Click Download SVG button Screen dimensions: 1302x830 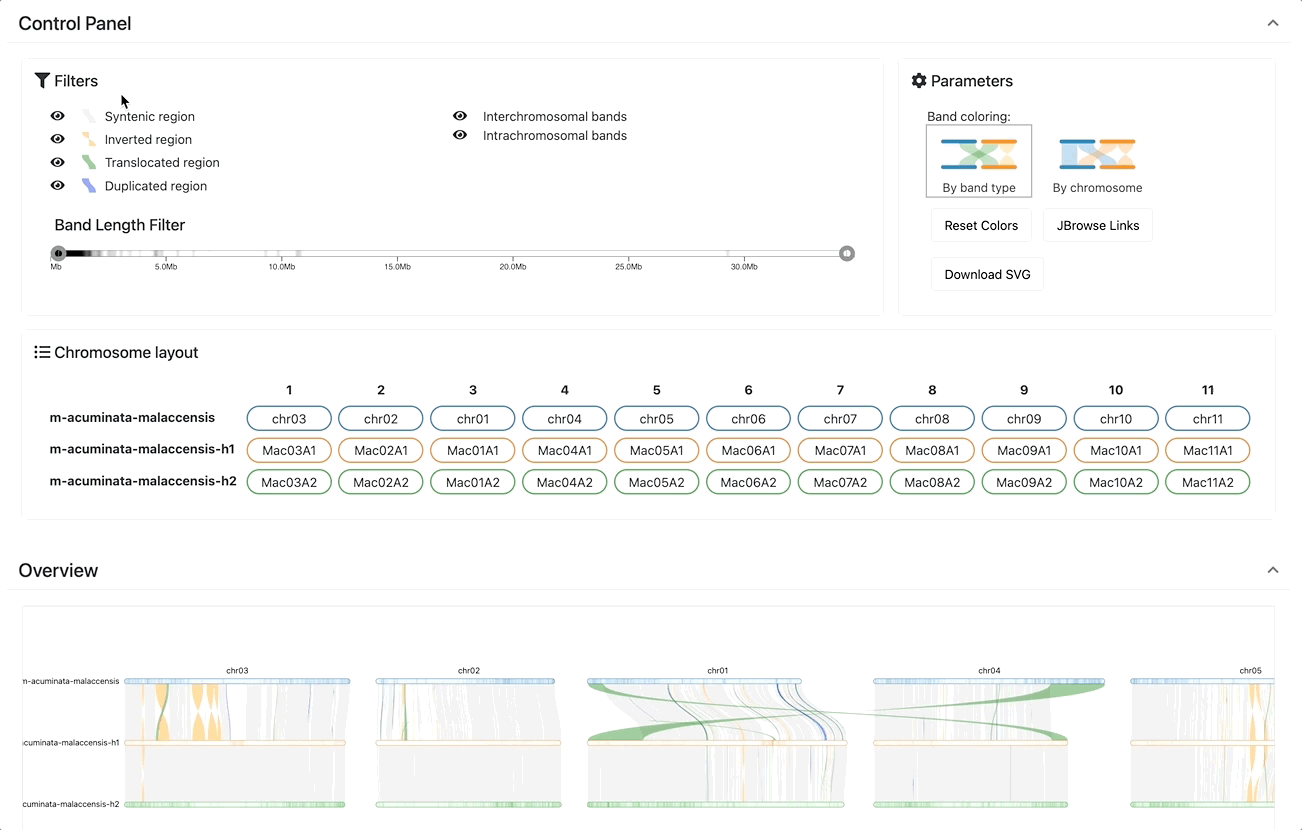(987, 274)
